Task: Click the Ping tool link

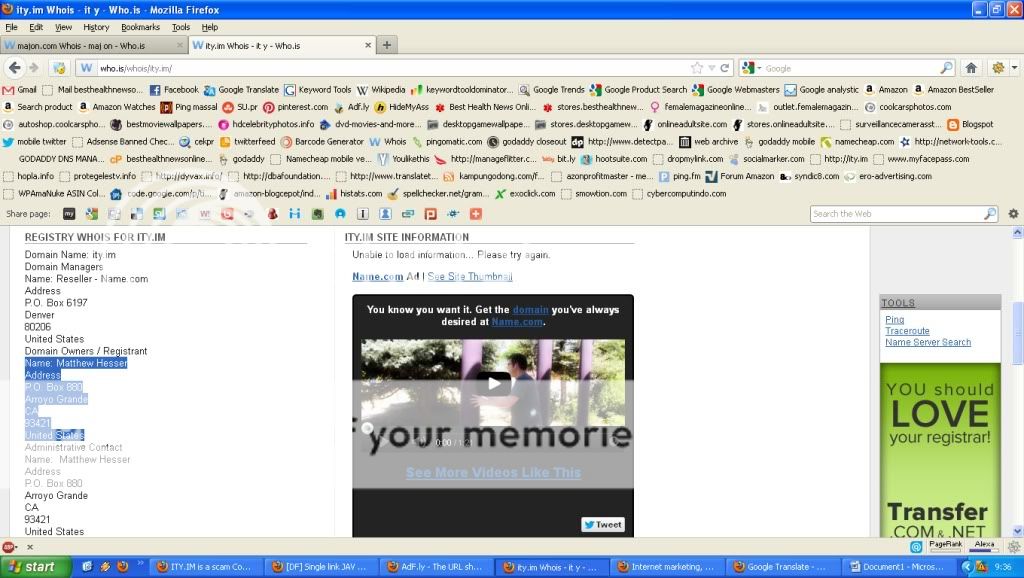Action: pos(895,319)
